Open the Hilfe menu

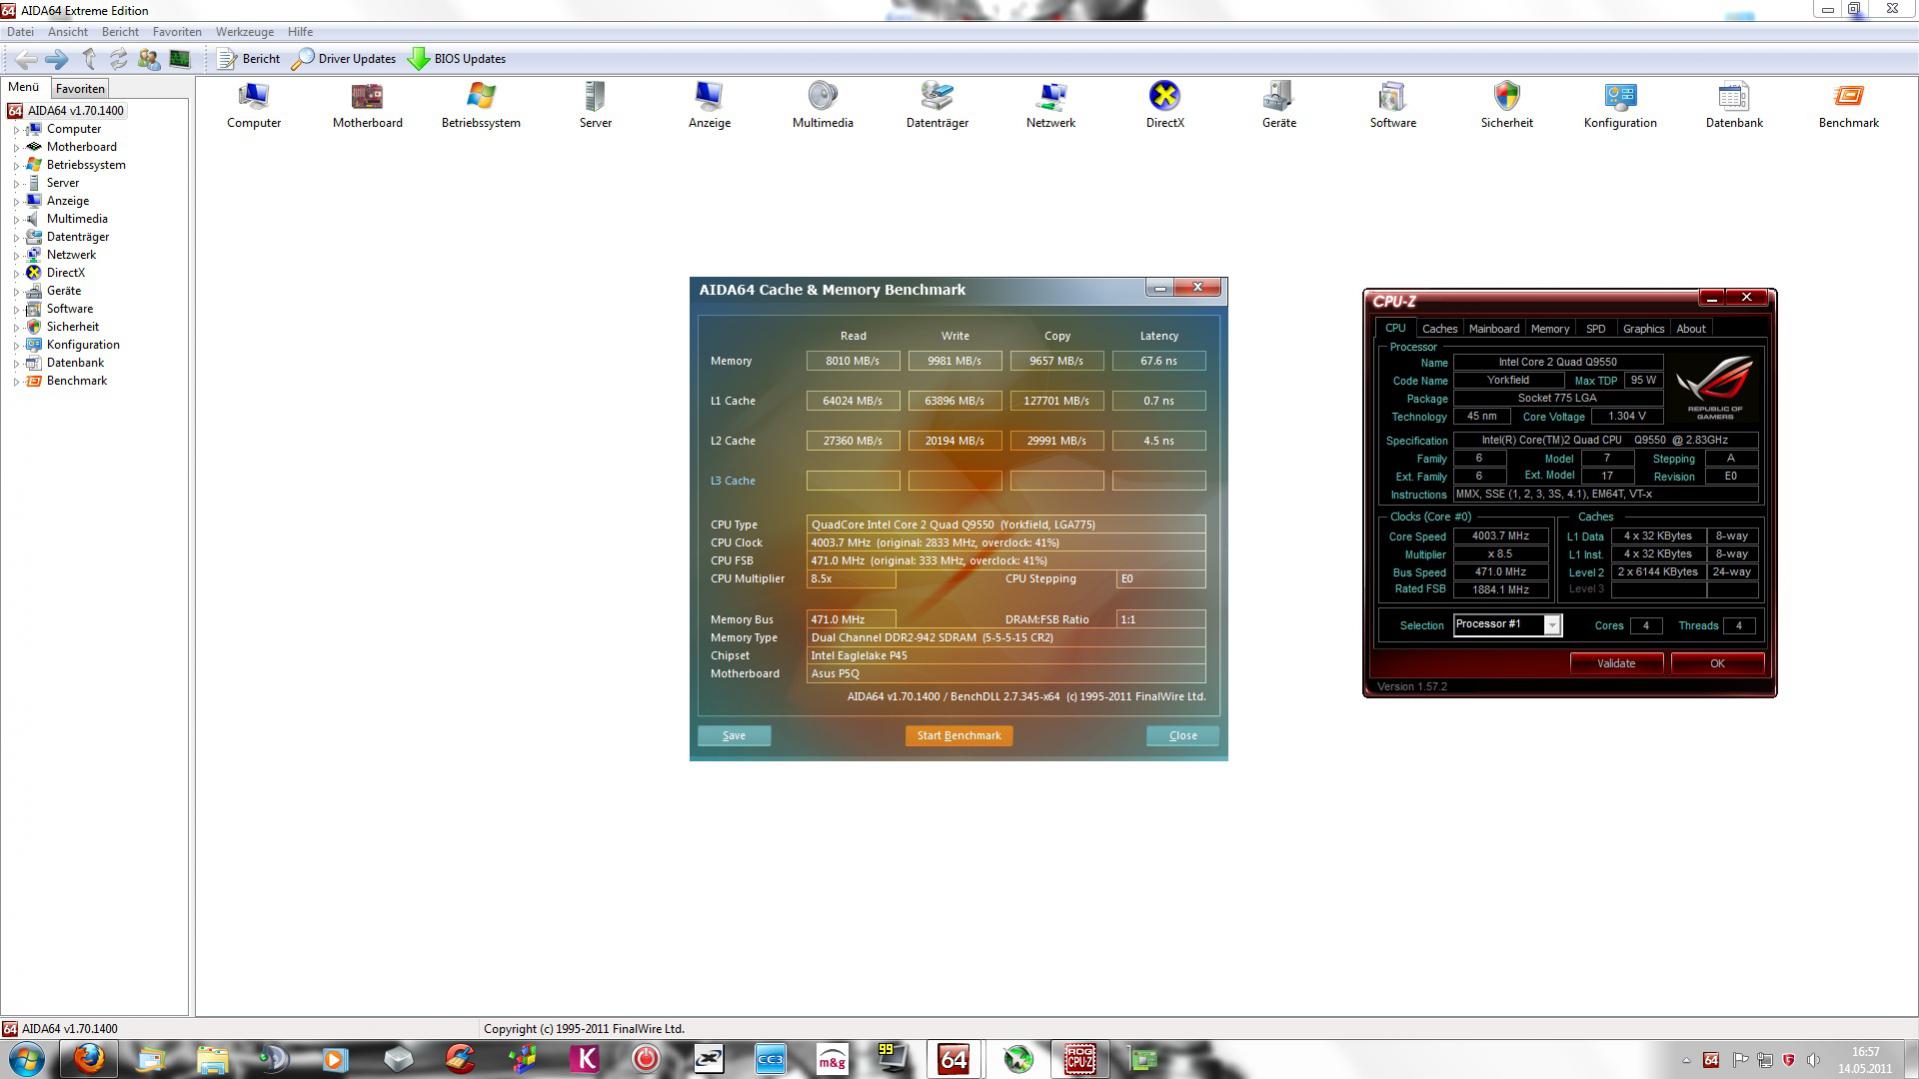pyautogui.click(x=300, y=32)
